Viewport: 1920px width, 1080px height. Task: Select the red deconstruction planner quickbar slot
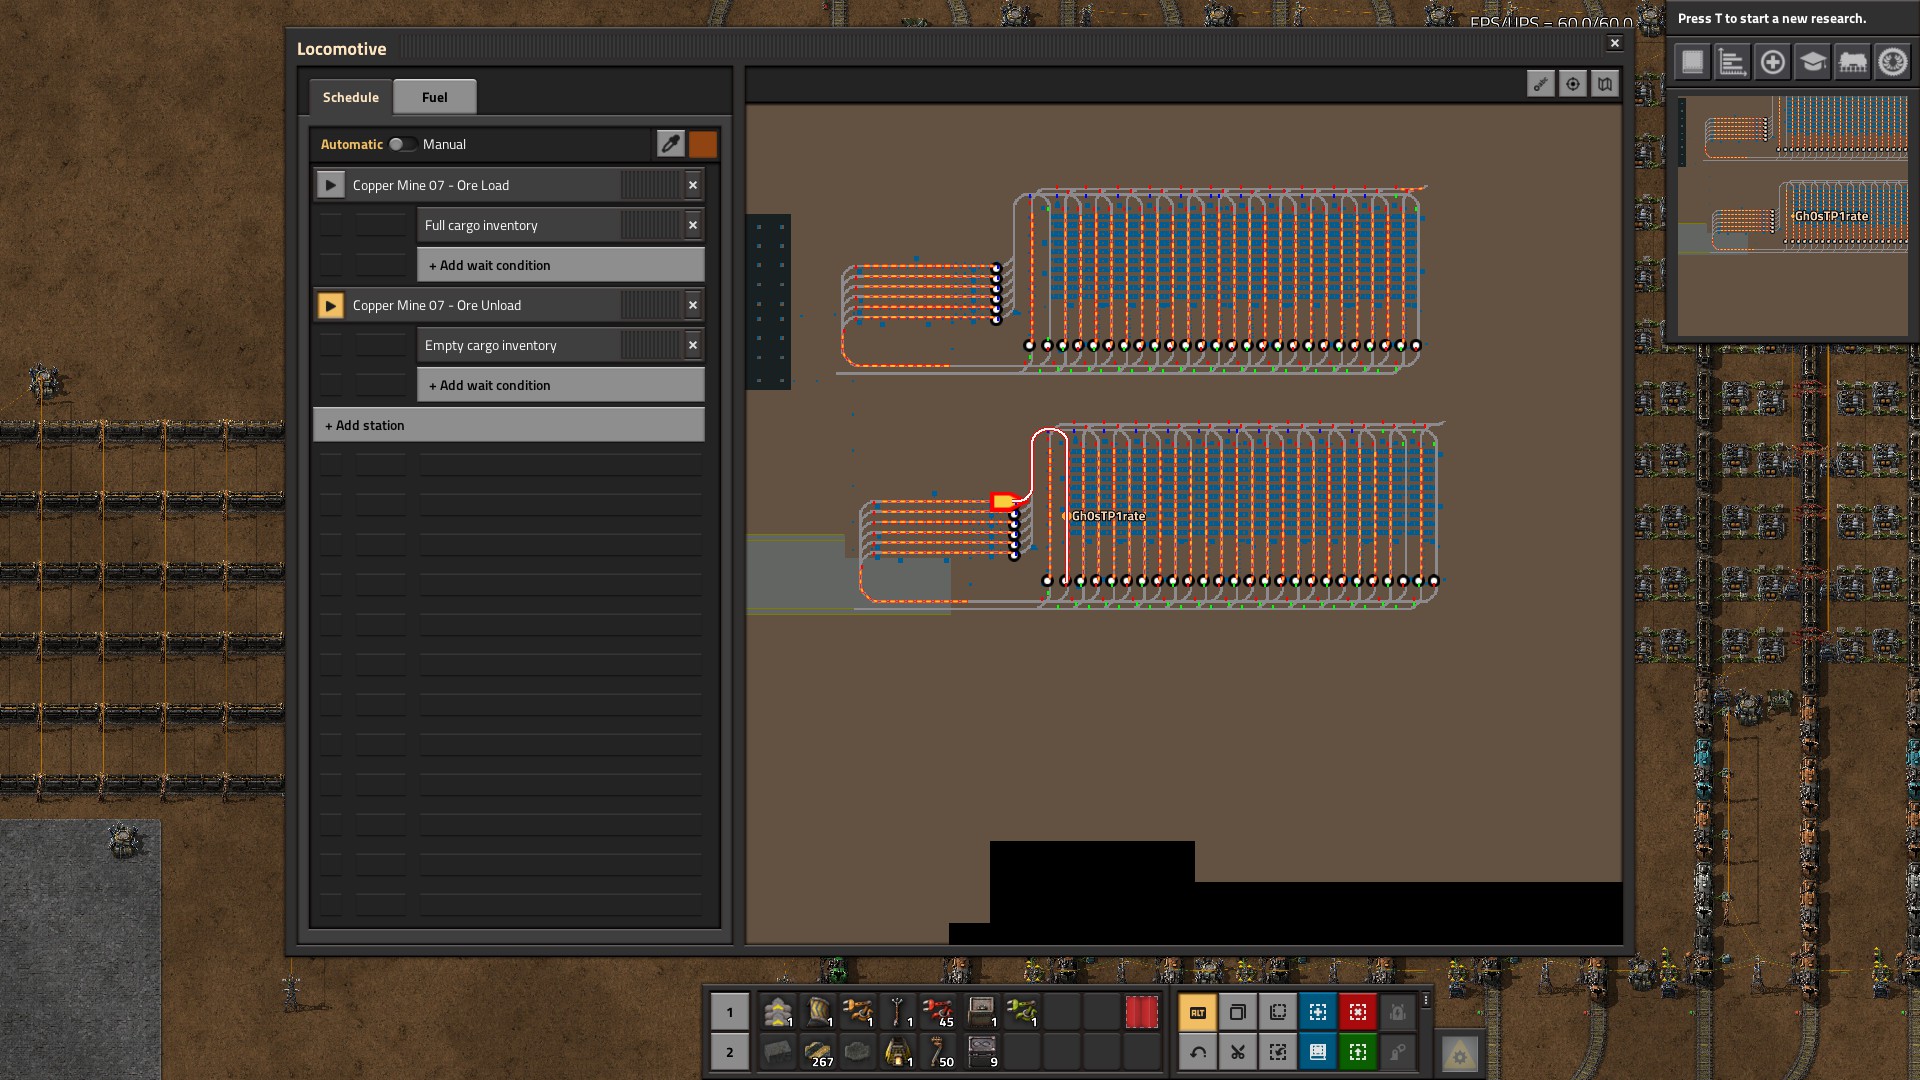click(x=1141, y=1012)
